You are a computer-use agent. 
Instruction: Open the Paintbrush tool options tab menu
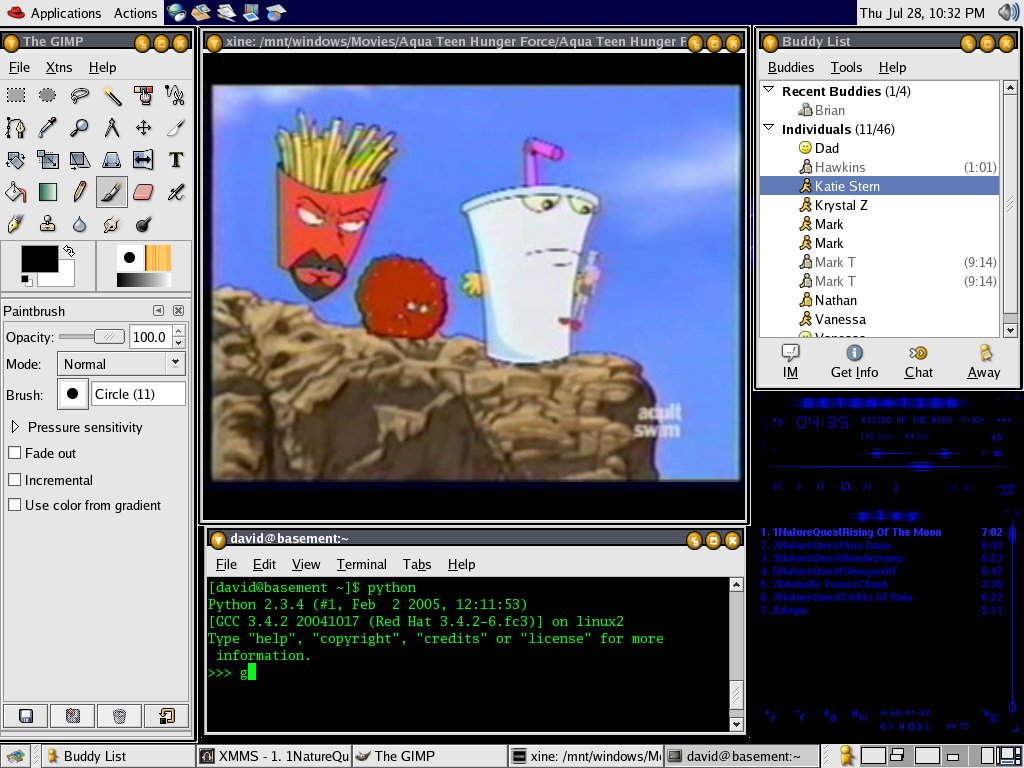tap(158, 311)
